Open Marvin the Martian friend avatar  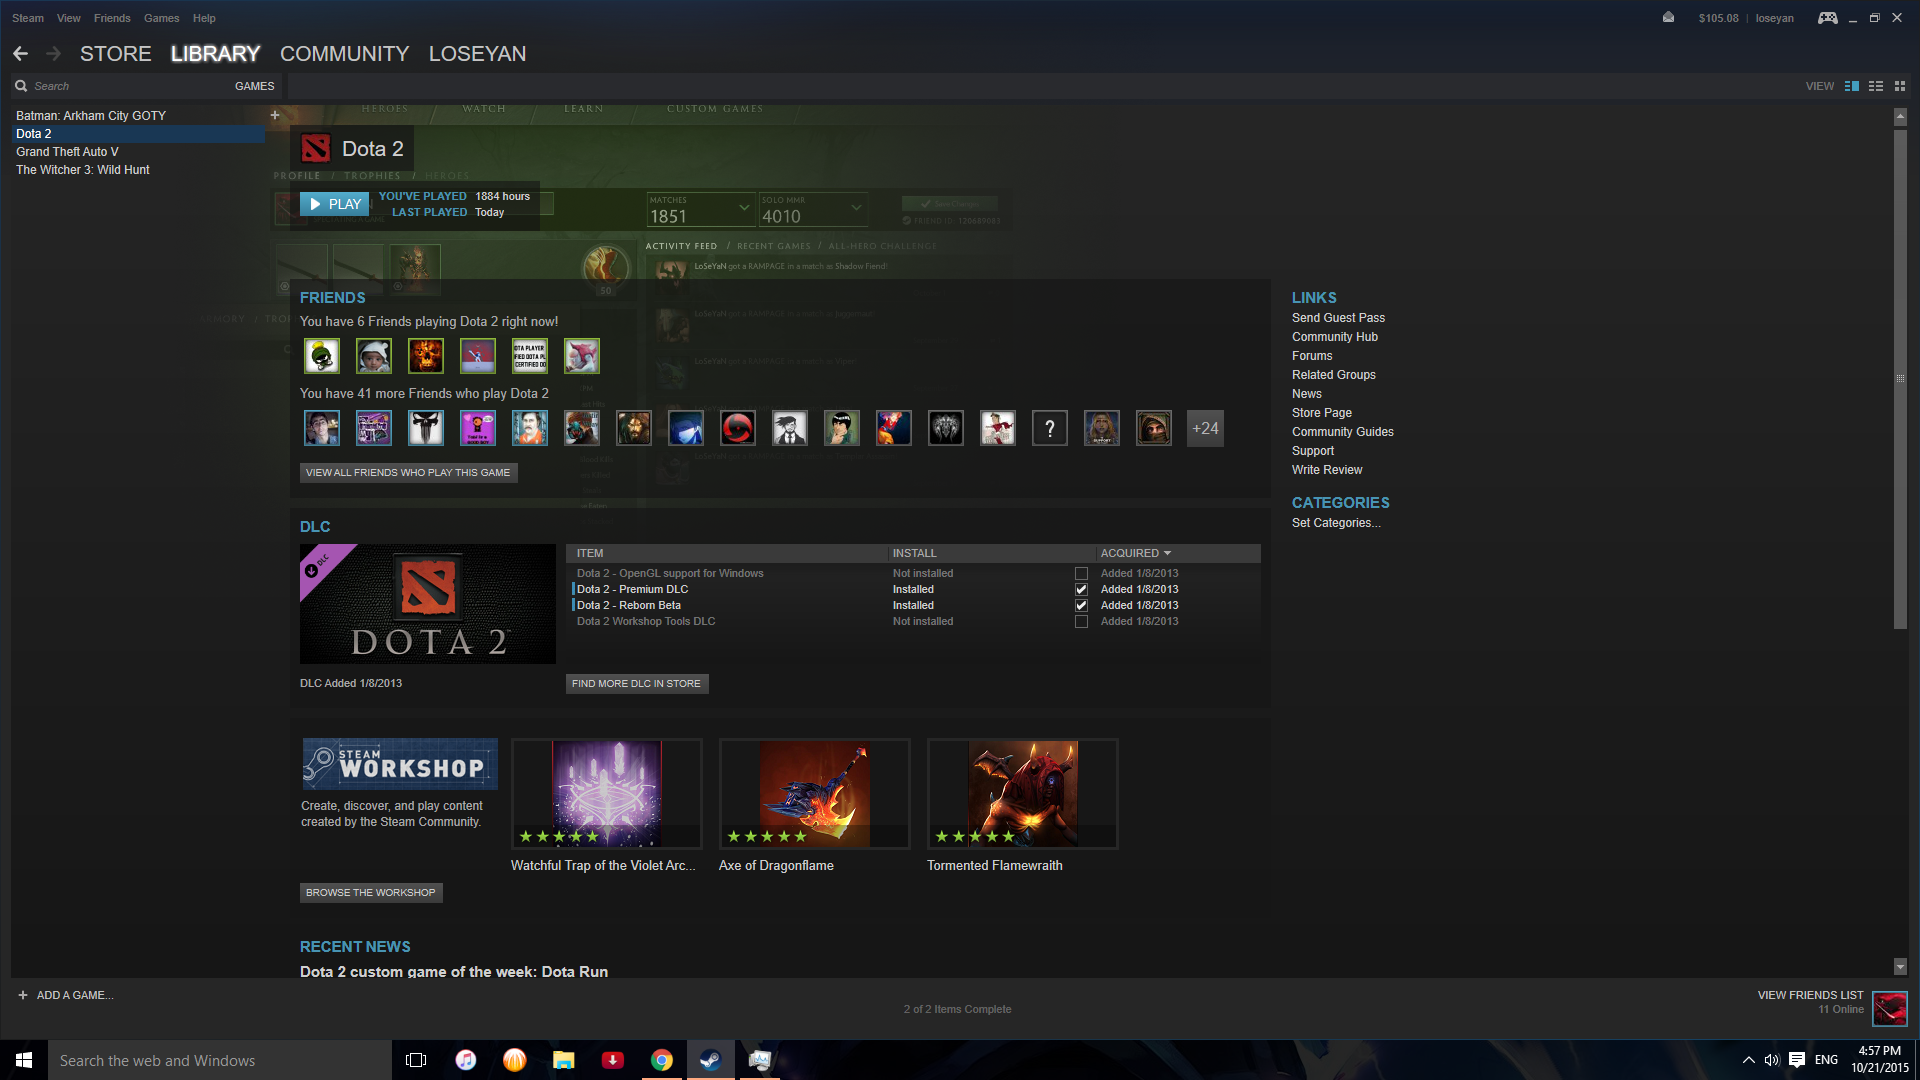tap(322, 356)
